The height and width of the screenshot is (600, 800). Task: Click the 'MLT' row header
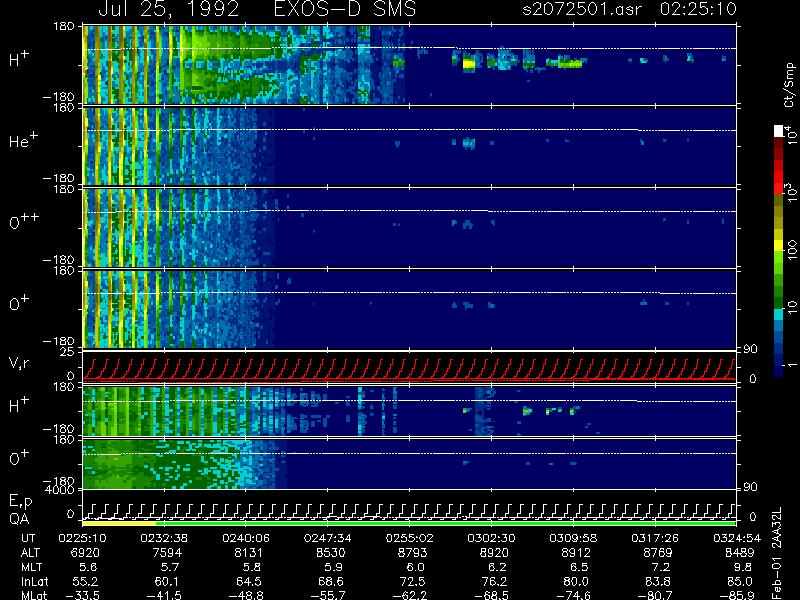click(x=31, y=567)
